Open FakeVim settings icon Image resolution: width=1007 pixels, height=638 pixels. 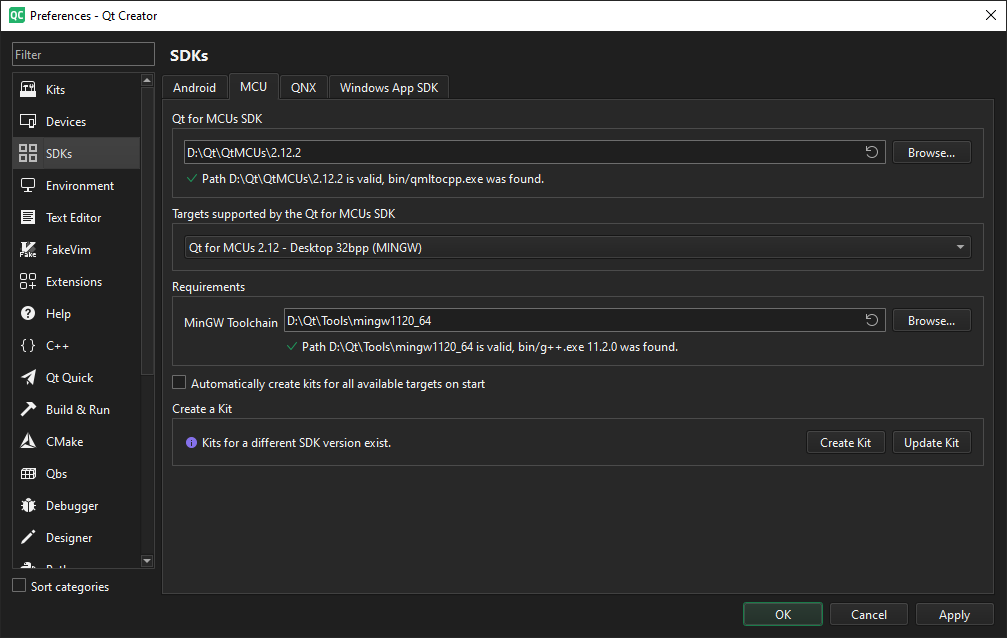(x=28, y=249)
